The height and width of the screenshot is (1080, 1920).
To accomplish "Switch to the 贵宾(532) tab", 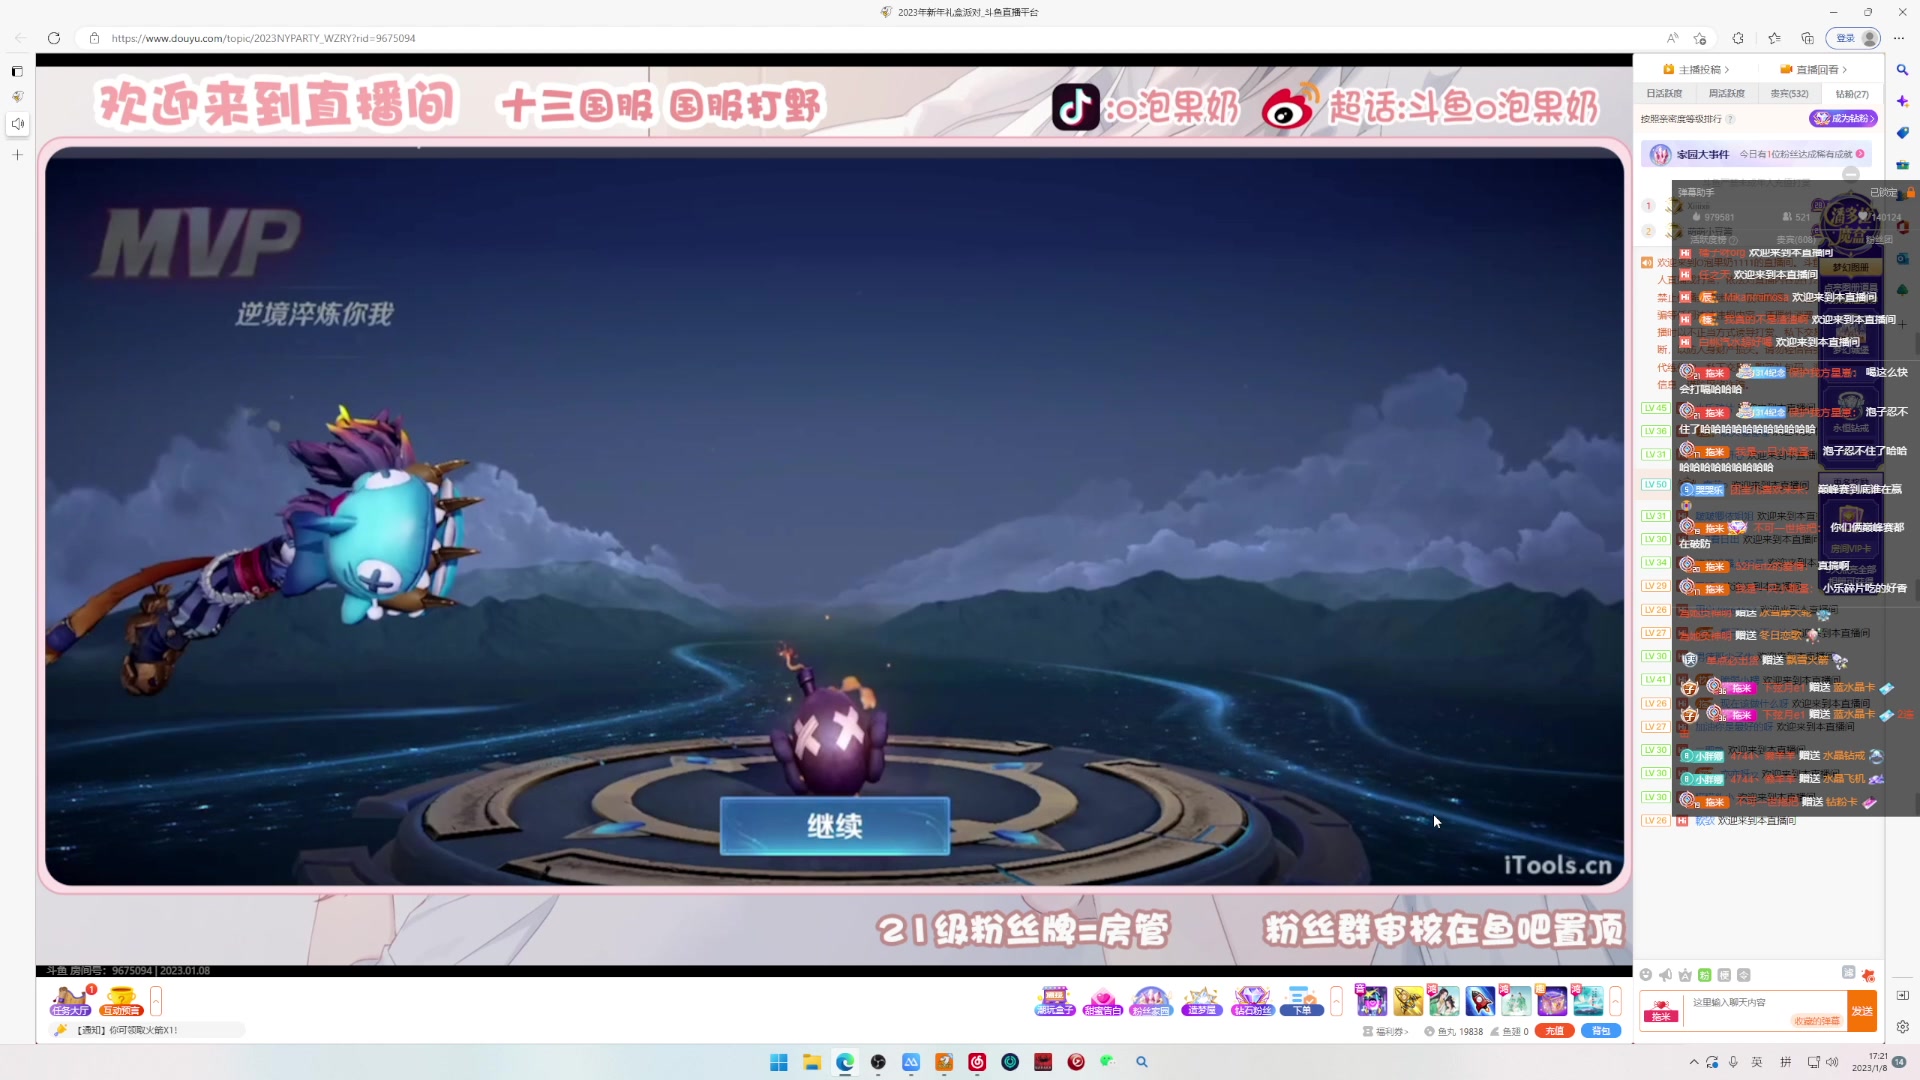I will click(x=1789, y=93).
